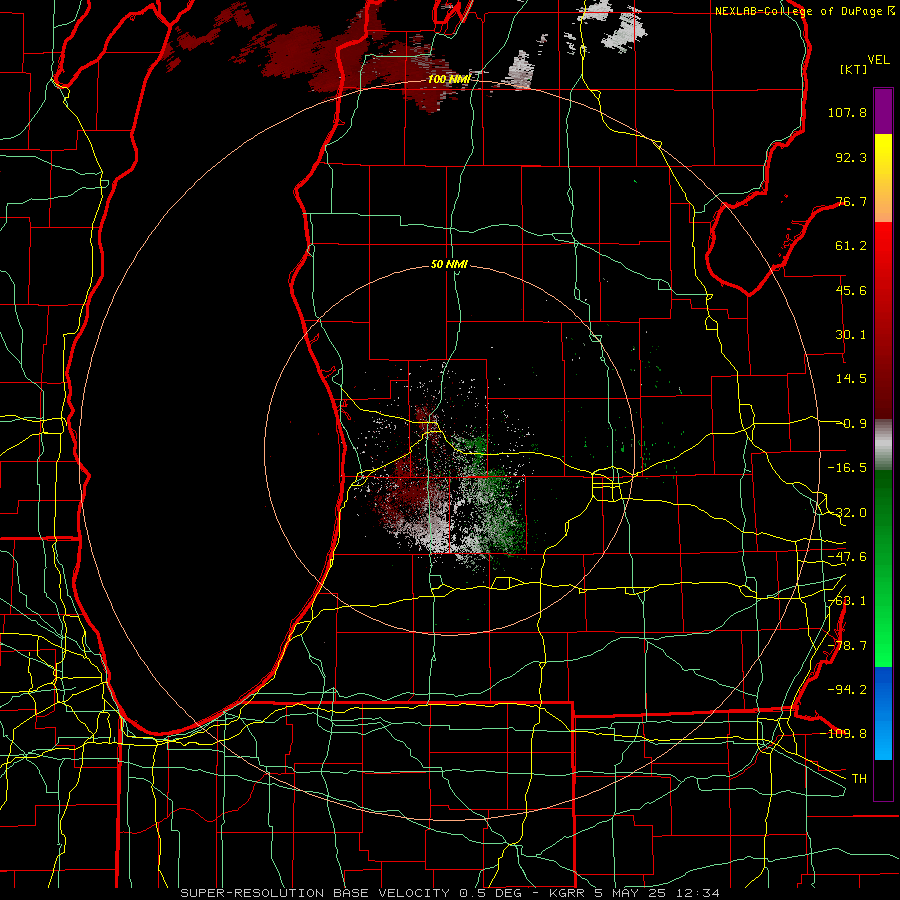Pick the purple segment atop the color bar

[x=883, y=111]
